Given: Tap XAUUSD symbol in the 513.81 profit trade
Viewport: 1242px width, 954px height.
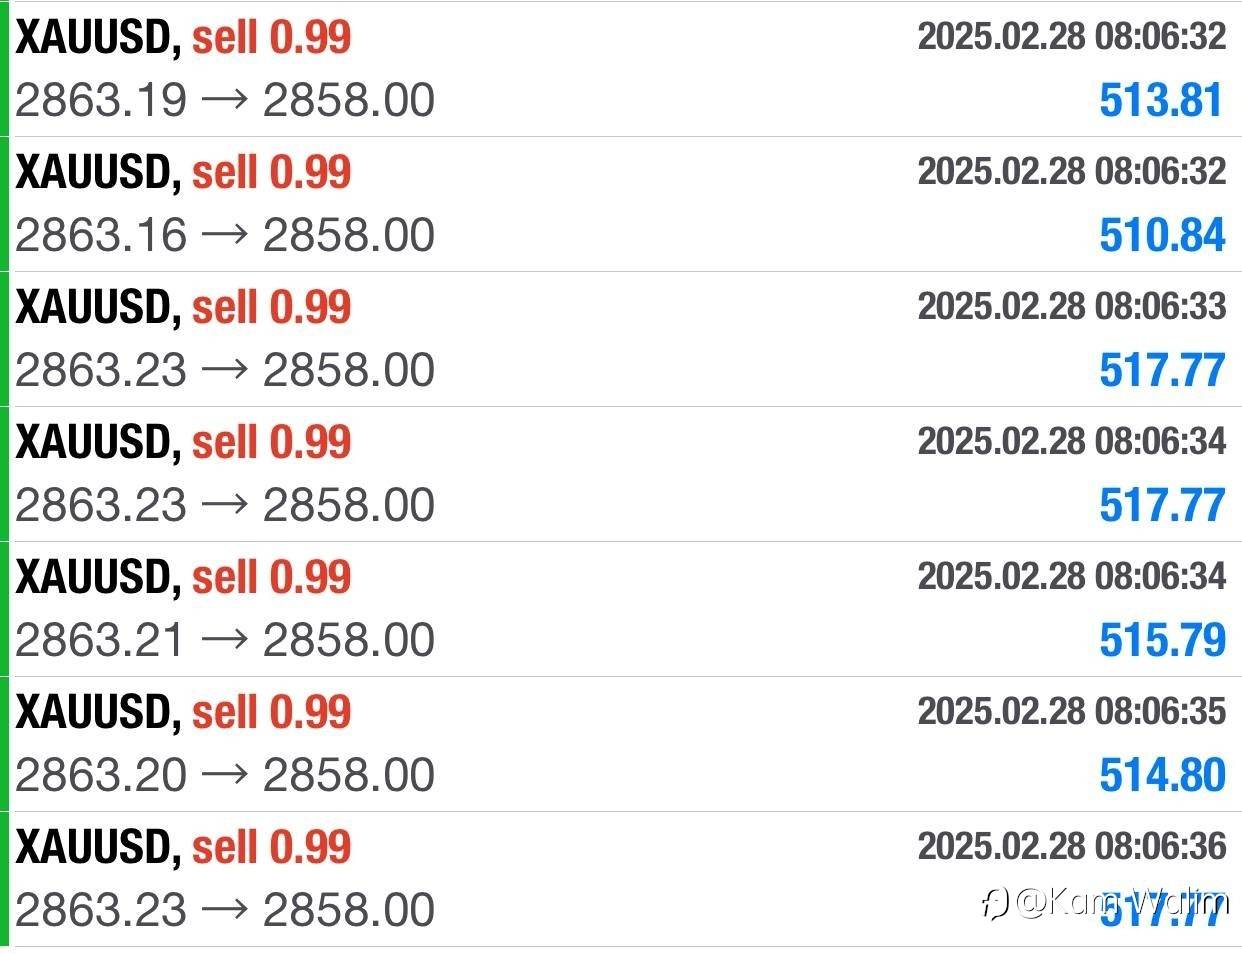Looking at the screenshot, I should [x=97, y=38].
